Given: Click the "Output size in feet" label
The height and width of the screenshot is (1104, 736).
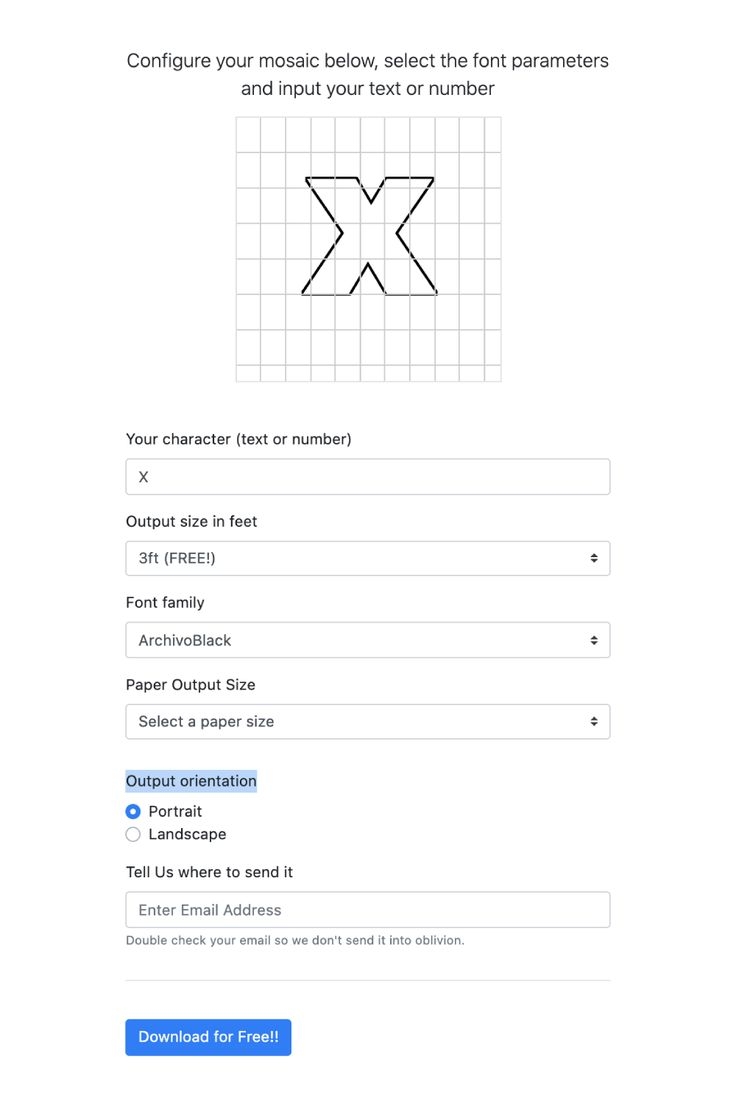Looking at the screenshot, I should click(191, 521).
